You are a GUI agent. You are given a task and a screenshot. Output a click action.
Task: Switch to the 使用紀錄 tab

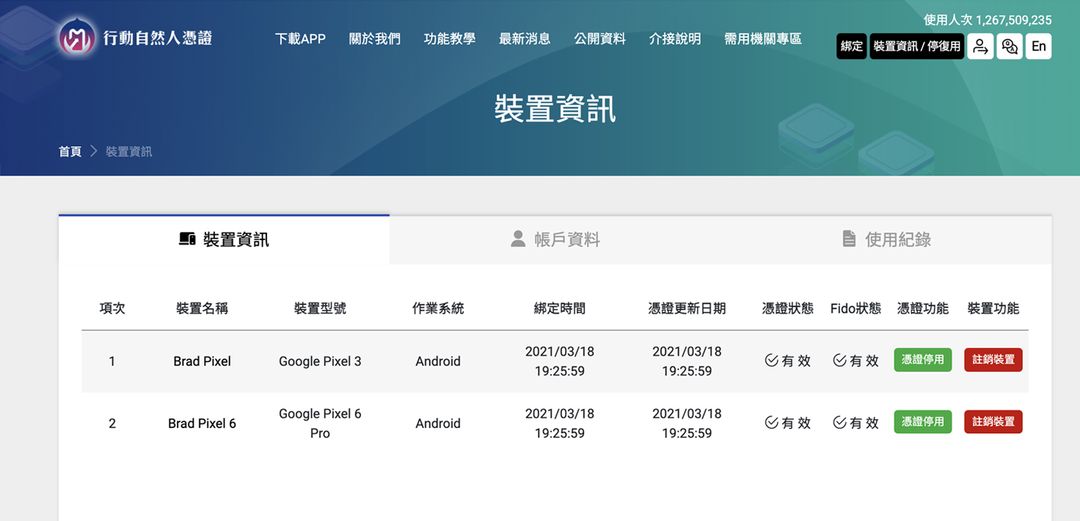[x=886, y=240]
